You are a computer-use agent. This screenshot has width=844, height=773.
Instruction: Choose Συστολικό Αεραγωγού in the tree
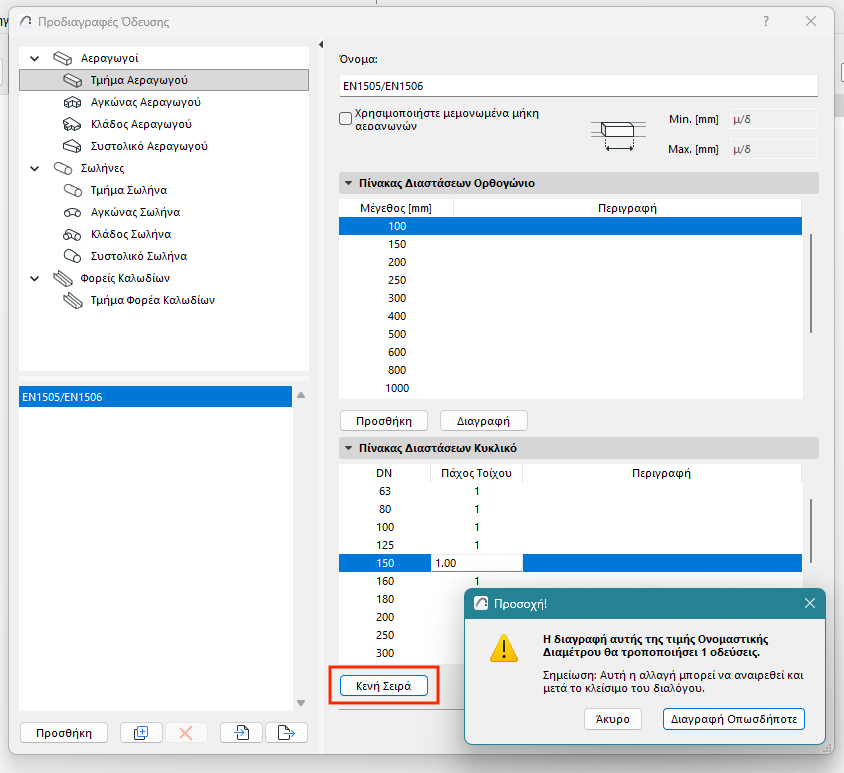[149, 146]
